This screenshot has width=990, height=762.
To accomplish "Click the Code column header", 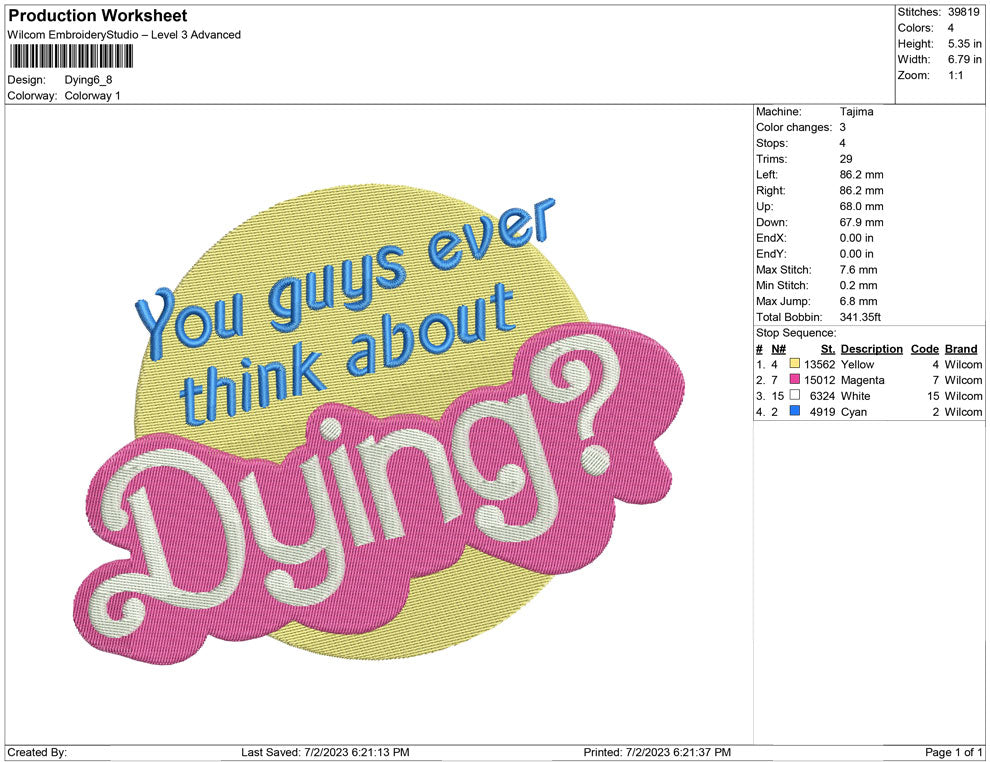I will coord(924,349).
